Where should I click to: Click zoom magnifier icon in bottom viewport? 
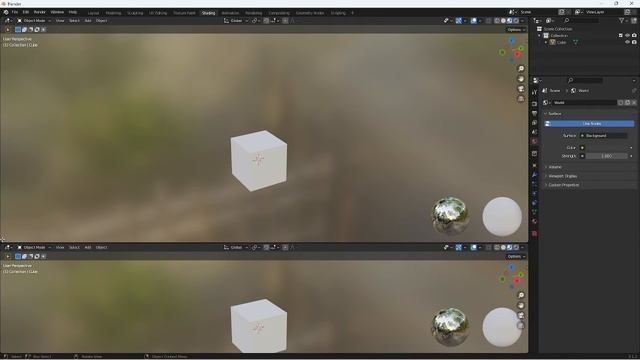(x=521, y=295)
